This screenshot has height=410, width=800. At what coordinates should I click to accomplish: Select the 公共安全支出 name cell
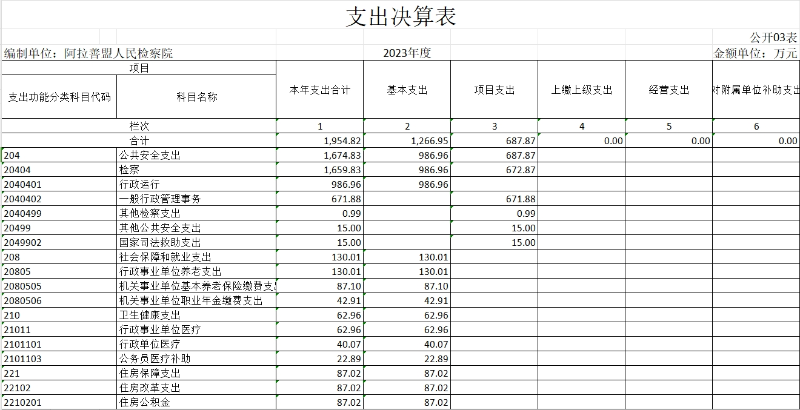[197, 155]
